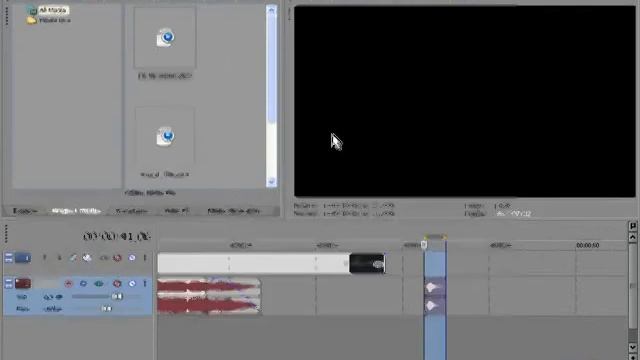The width and height of the screenshot is (640, 360).
Task: Solo the audio track
Action: click(132, 283)
